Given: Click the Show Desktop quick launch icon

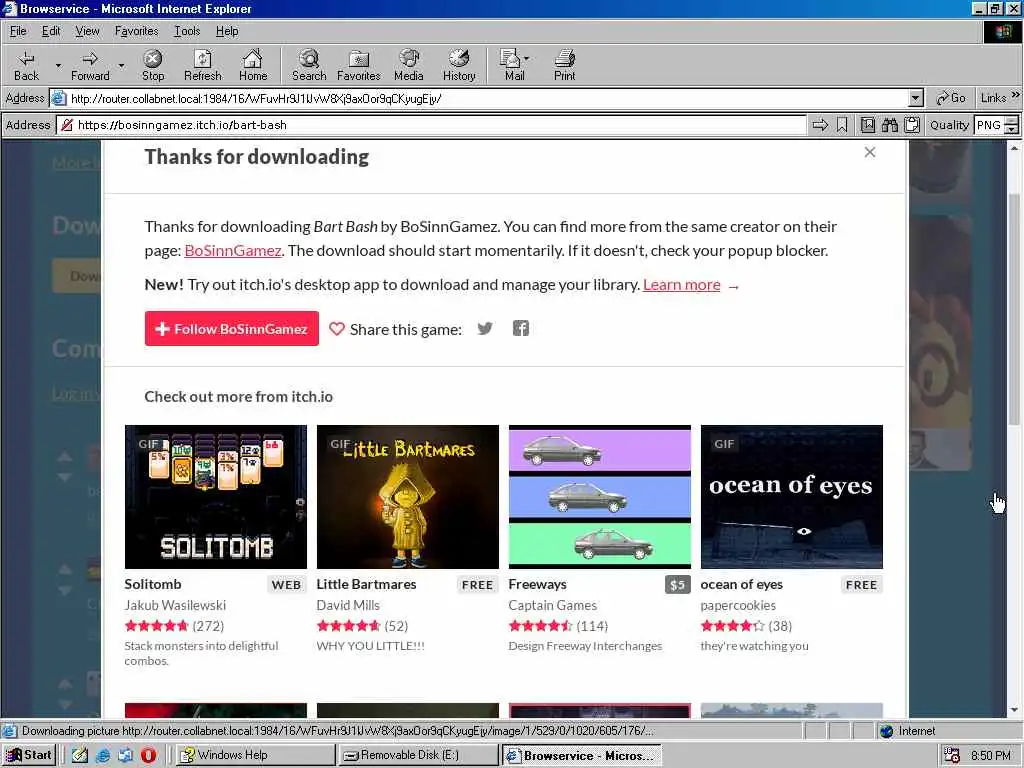Looking at the screenshot, I should coord(80,755).
